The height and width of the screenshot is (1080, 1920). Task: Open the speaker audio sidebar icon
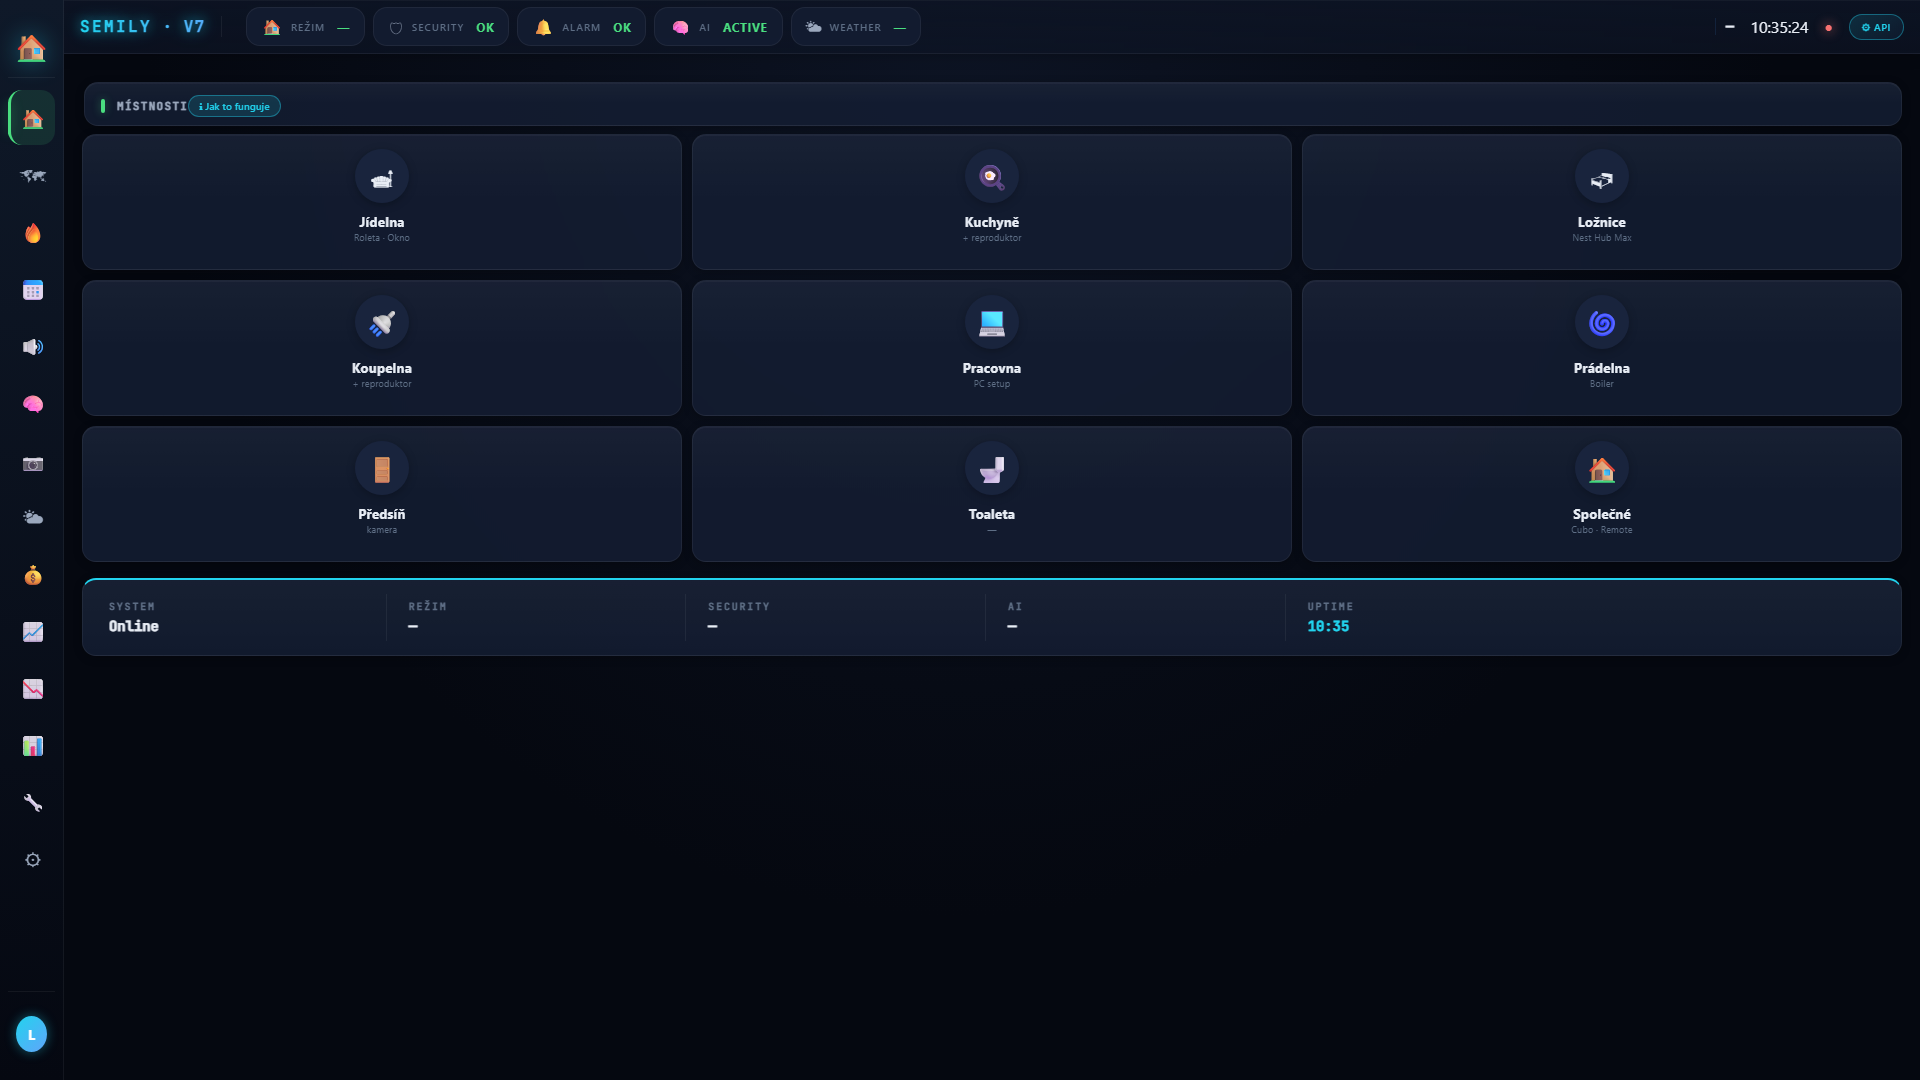click(x=32, y=347)
